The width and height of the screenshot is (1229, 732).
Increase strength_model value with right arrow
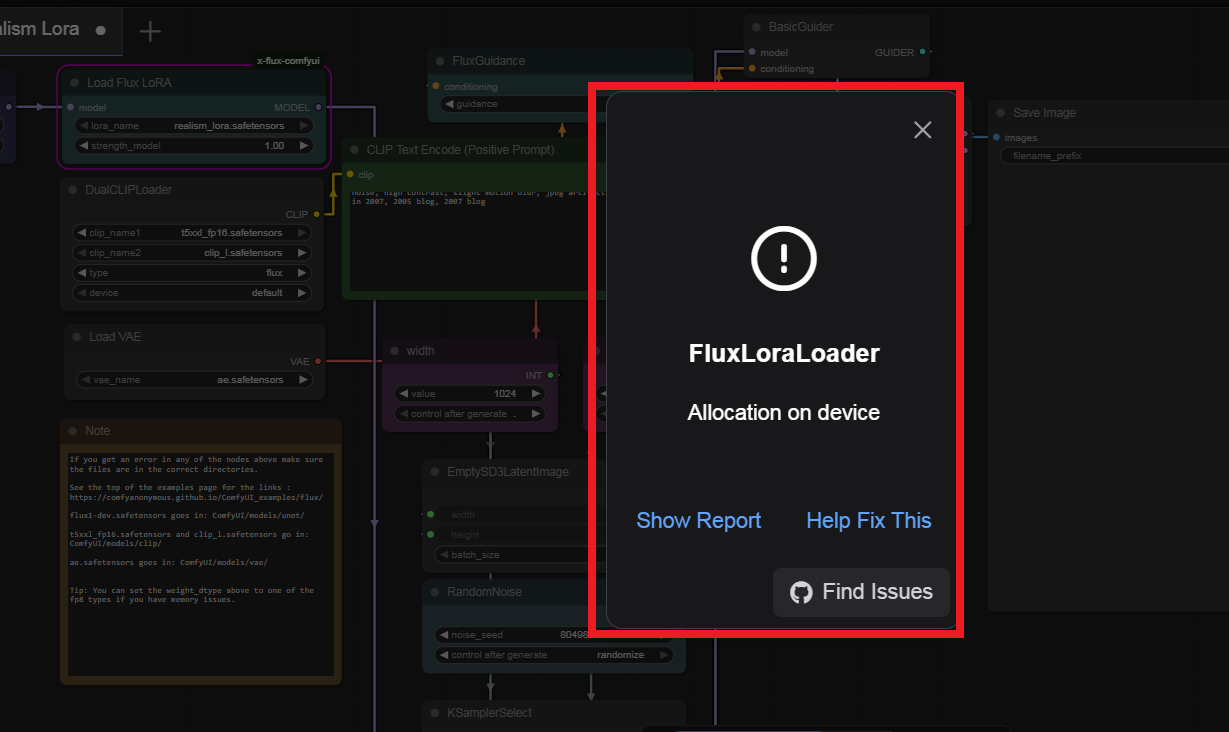(304, 146)
